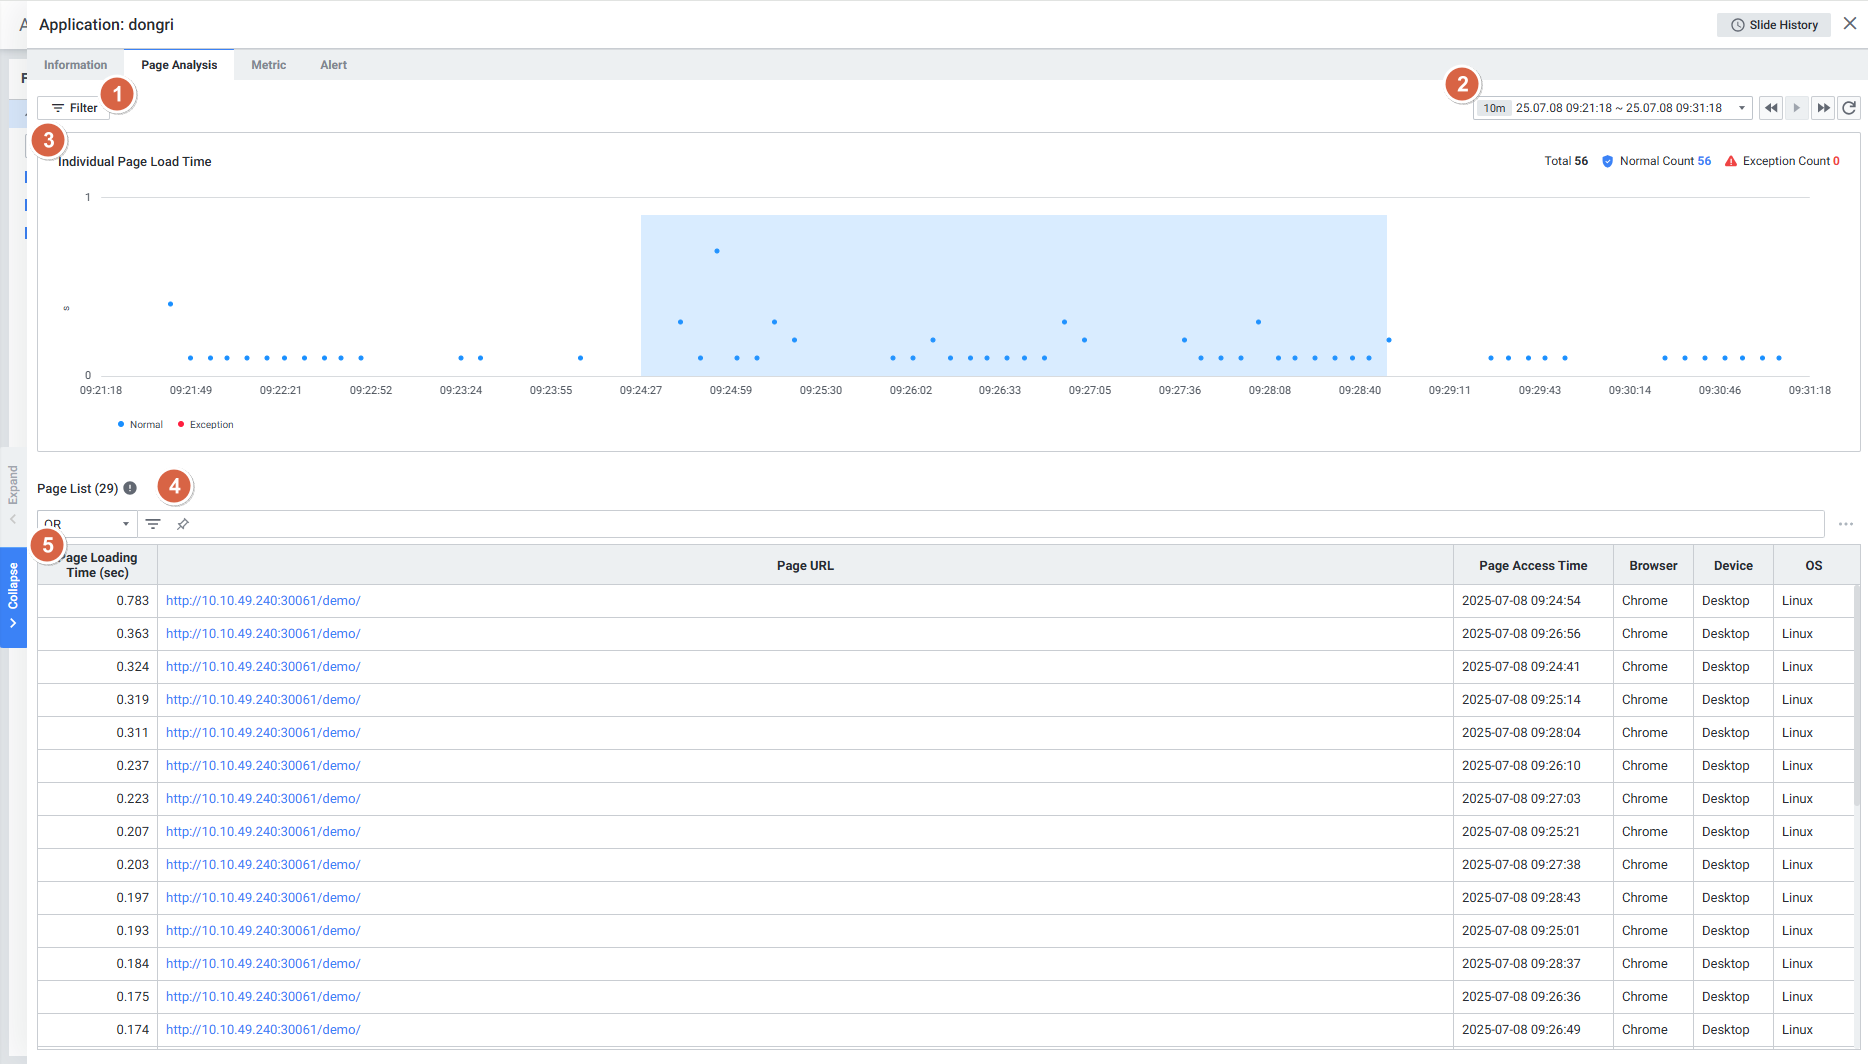
Task: Click the Page List info icon
Action: (130, 488)
